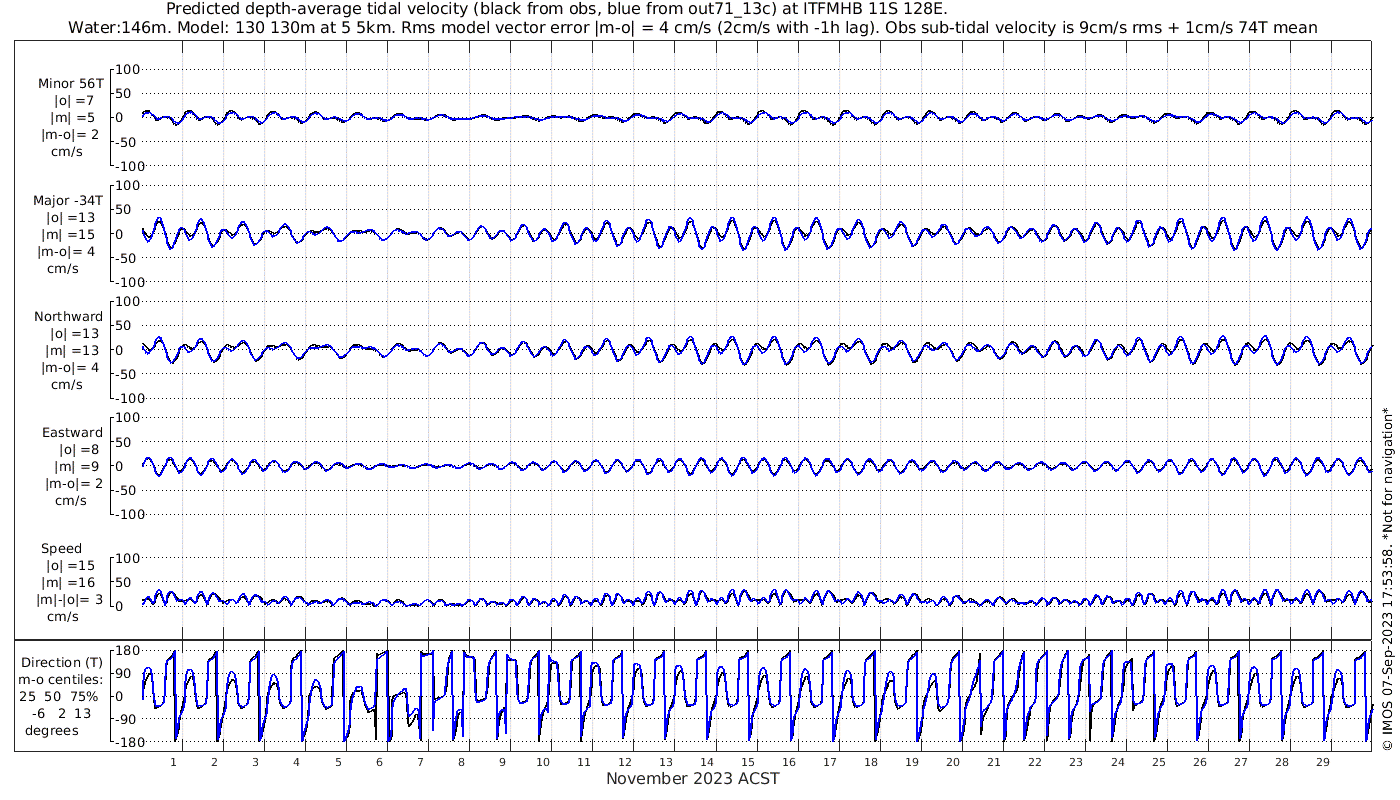Click day tick label '10' on time axis

coord(543,761)
